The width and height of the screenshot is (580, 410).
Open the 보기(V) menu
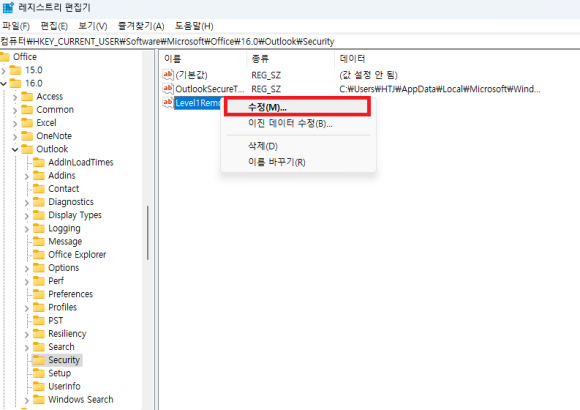tap(92, 26)
